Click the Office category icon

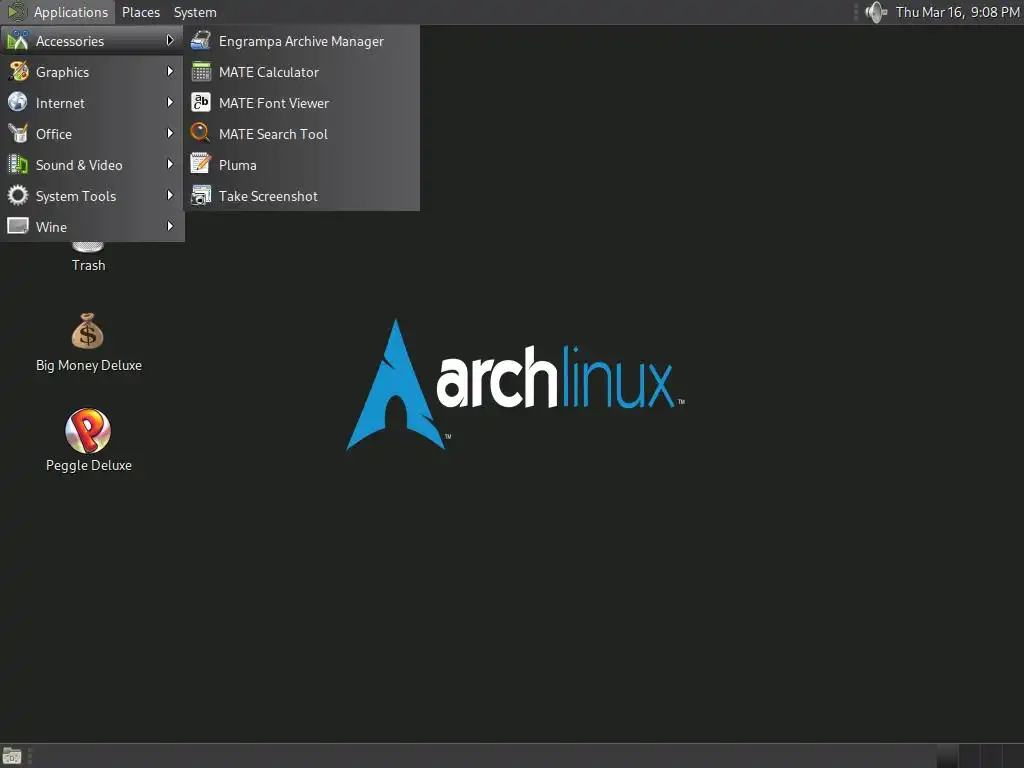tap(18, 133)
